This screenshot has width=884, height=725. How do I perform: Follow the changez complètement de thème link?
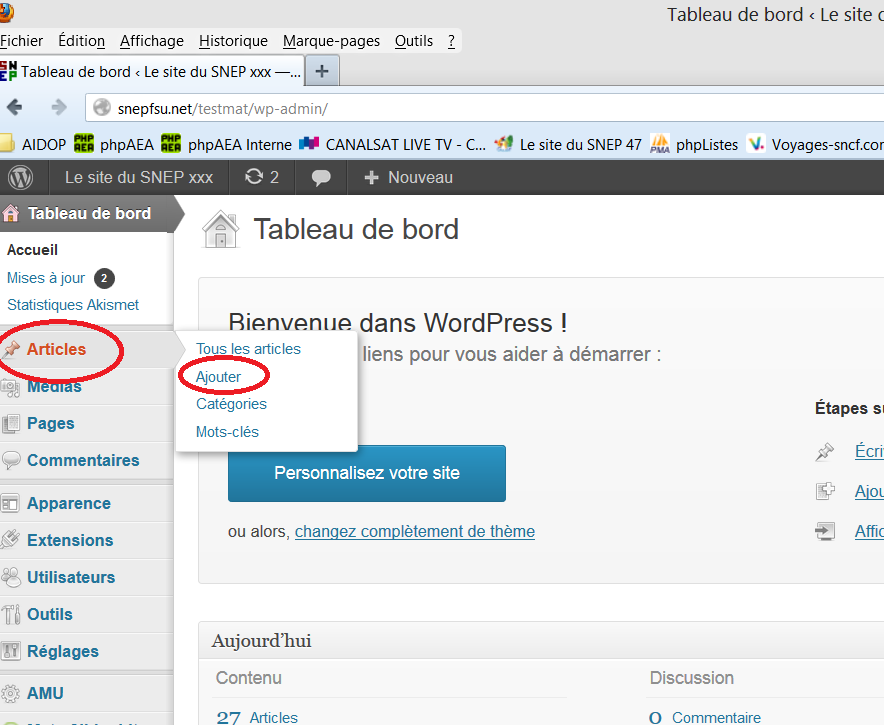pos(414,531)
